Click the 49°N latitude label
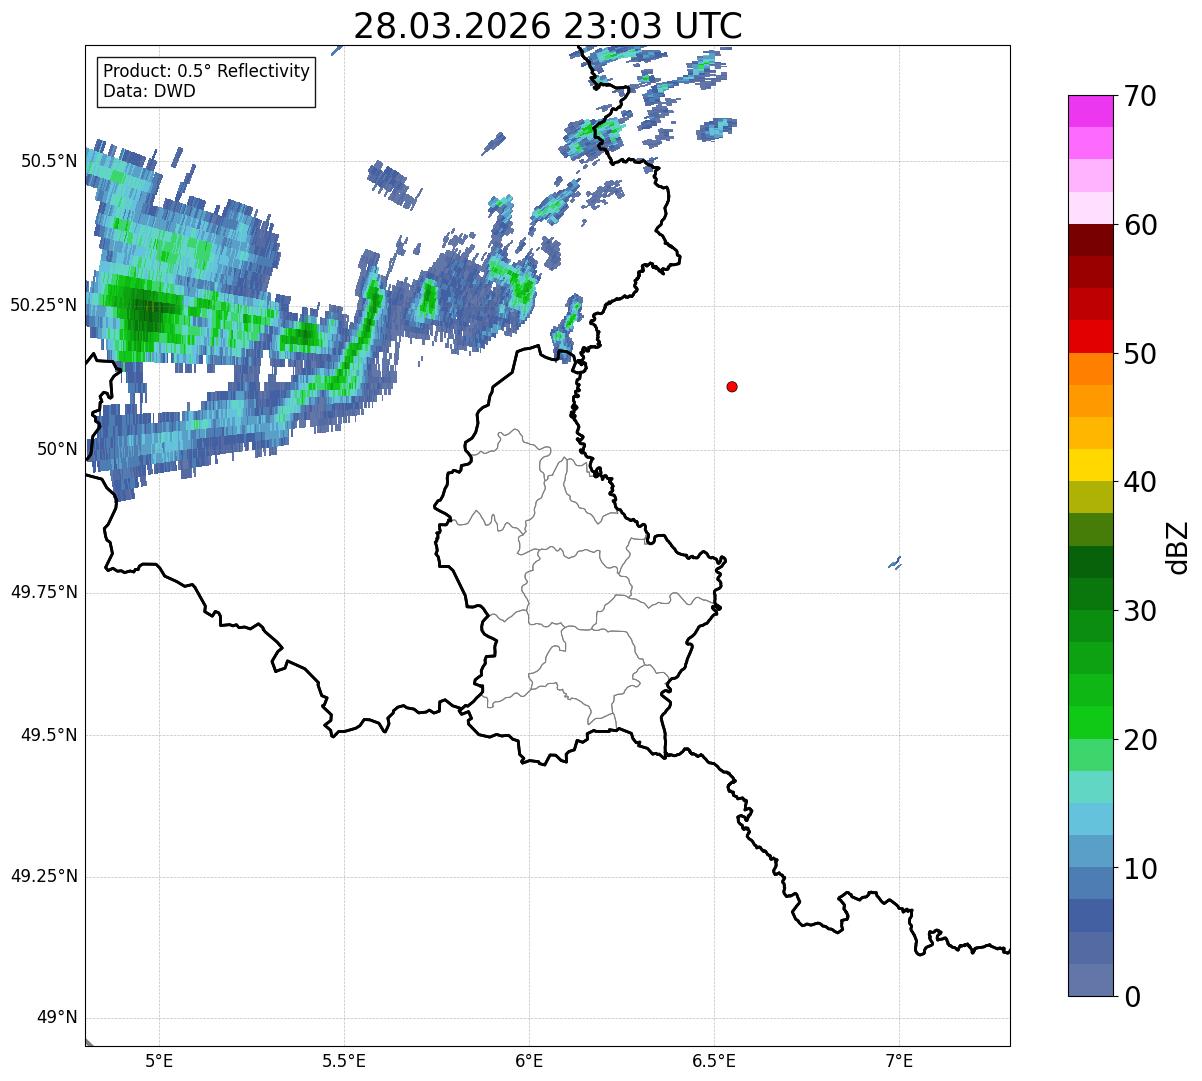 (57, 1017)
